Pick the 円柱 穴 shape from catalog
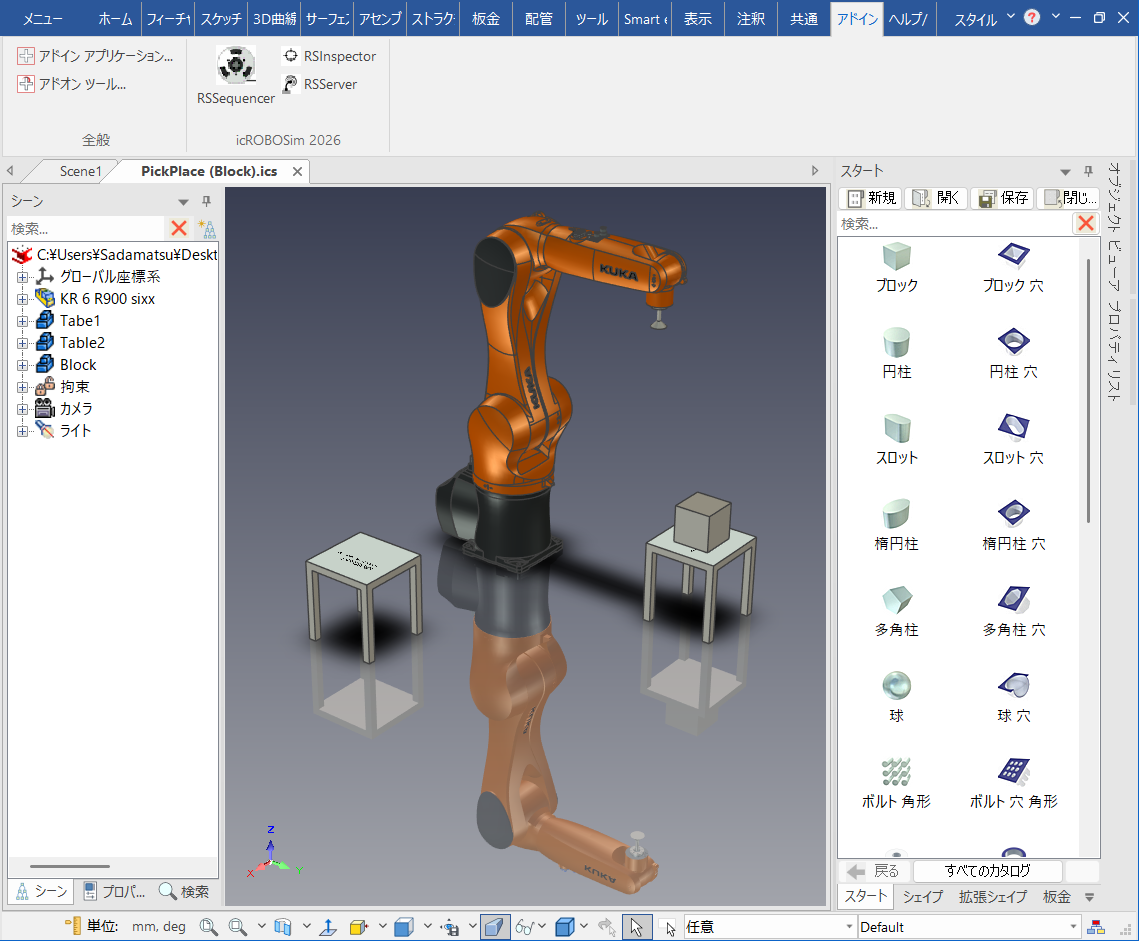 [1013, 354]
